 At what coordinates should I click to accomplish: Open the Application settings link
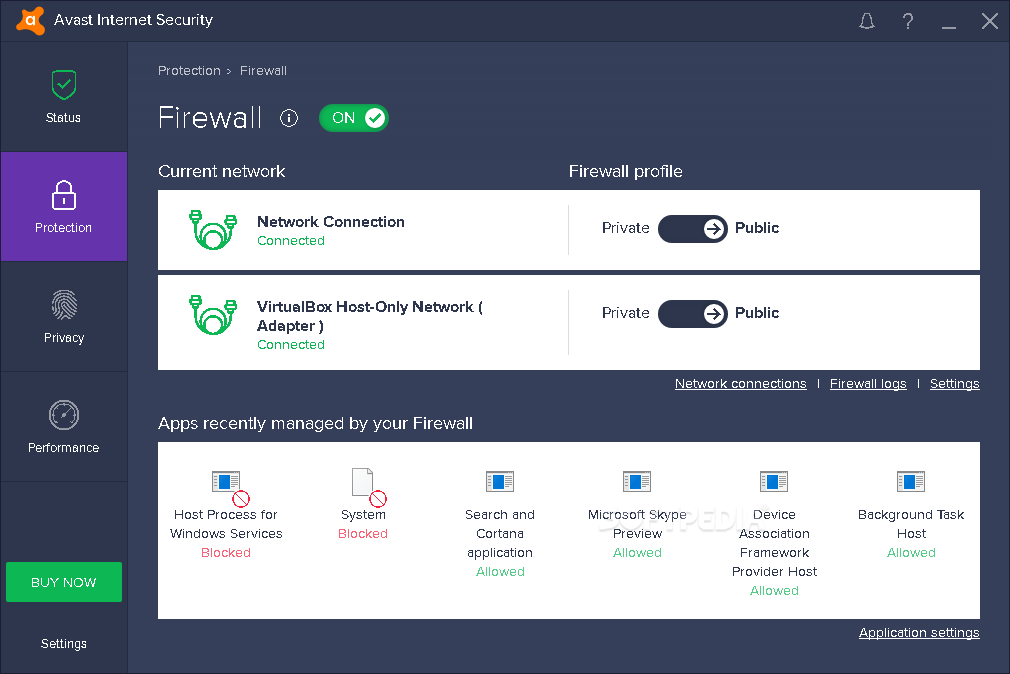pos(919,633)
